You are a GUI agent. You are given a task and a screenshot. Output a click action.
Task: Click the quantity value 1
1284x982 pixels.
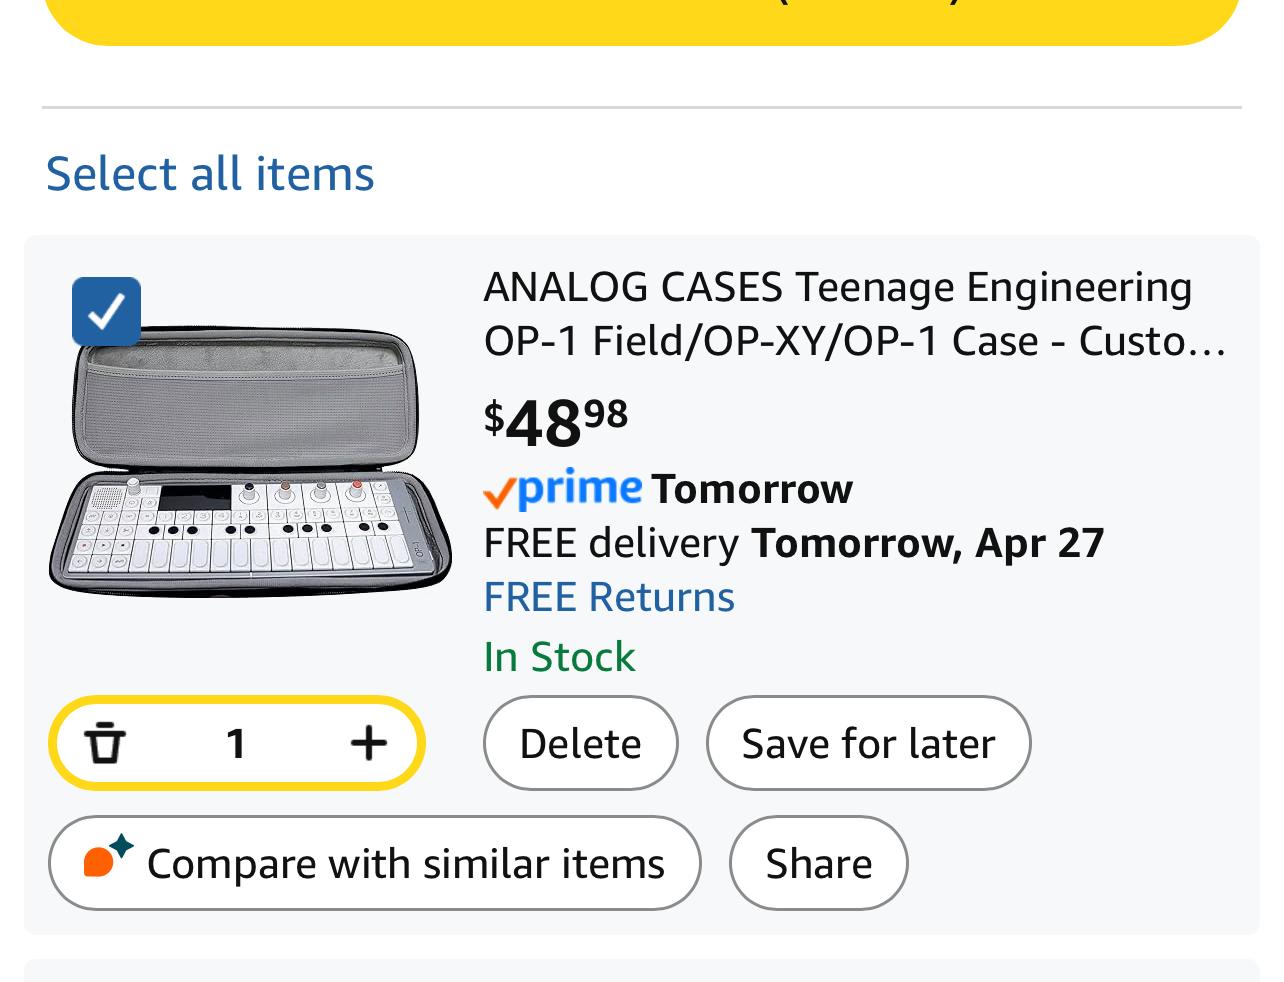pos(236,743)
